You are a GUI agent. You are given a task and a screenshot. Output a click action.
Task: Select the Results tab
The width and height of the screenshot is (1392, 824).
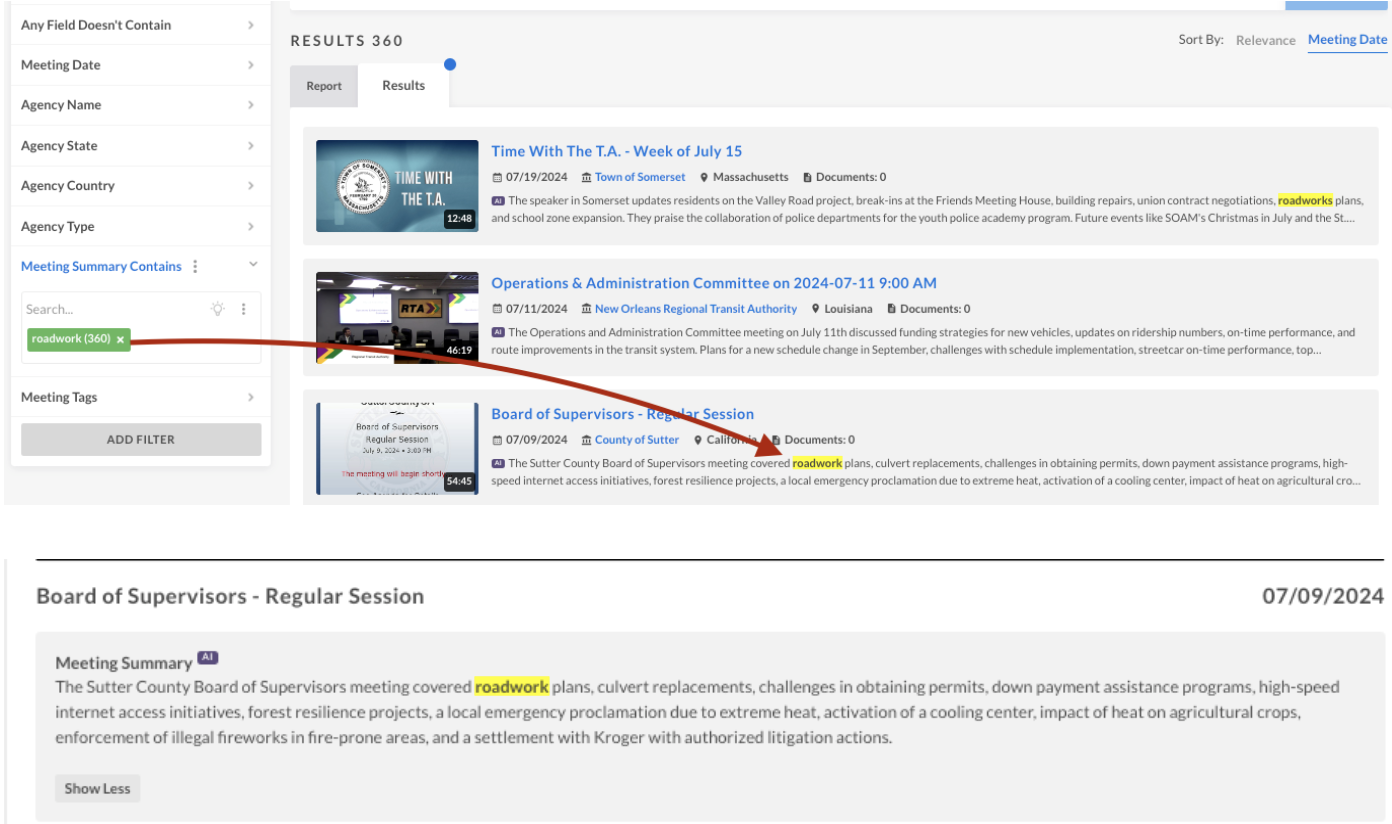coord(403,86)
